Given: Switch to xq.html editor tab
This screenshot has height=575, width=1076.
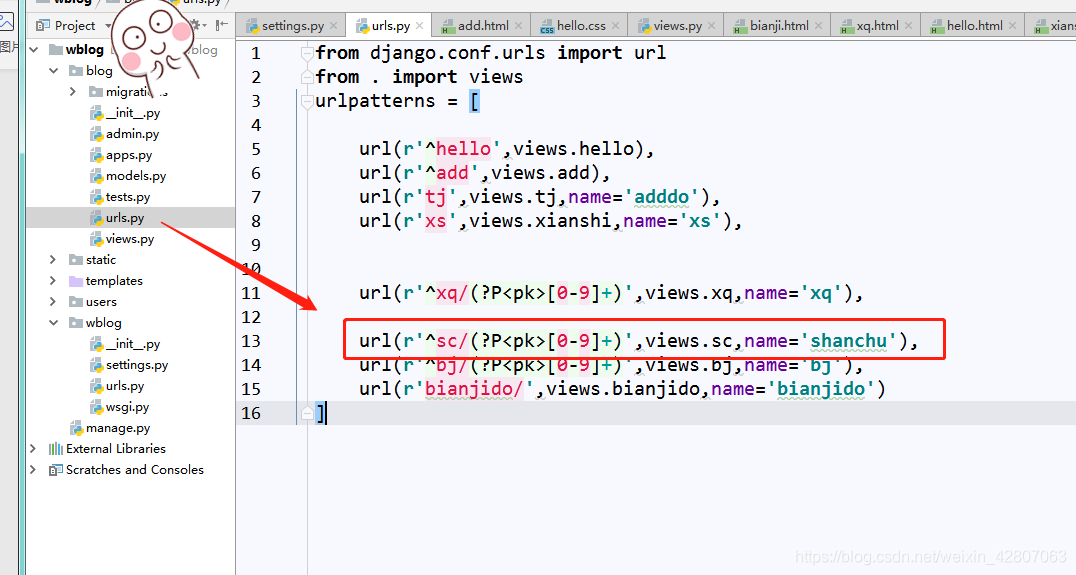Looking at the screenshot, I should (876, 26).
